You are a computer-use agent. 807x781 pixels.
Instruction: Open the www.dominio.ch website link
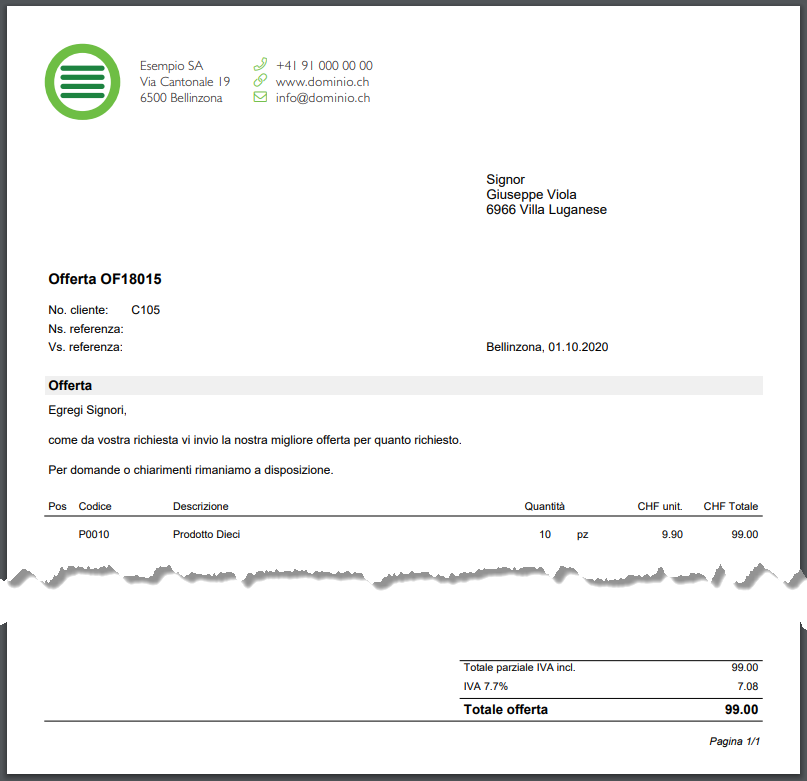(x=322, y=82)
